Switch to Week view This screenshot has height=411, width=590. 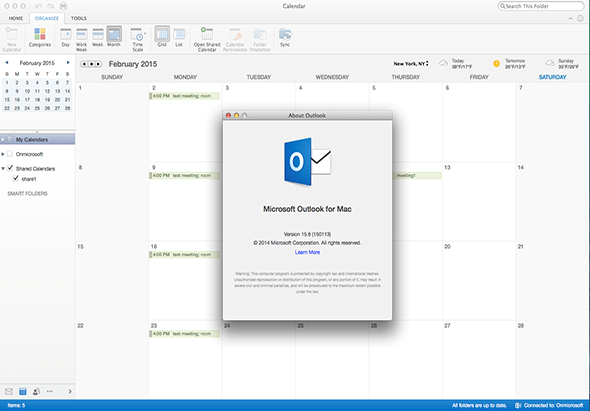98,37
